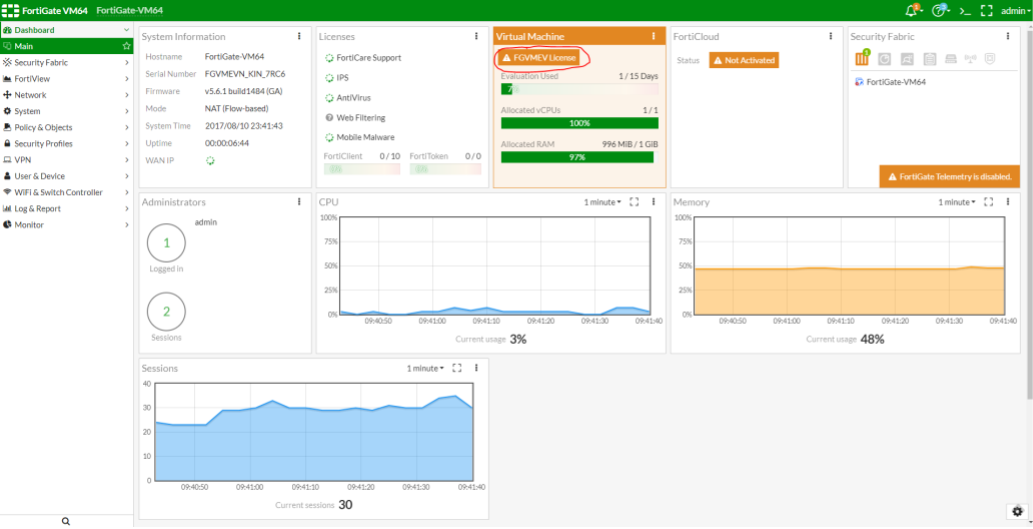Image resolution: width=1033 pixels, height=529 pixels.
Task: Open Licenses widget options menu
Action: point(476,36)
